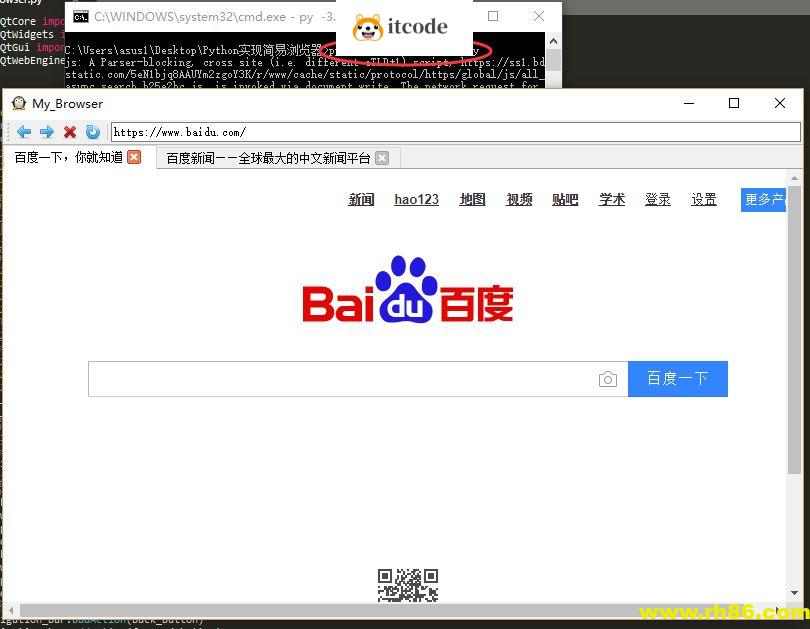The image size is (810, 629).
Task: Click the forward navigation arrow
Action: [47, 131]
